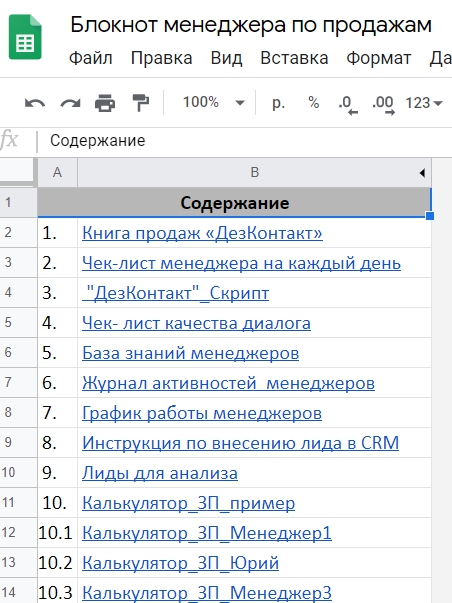Image resolution: width=452 pixels, height=603 pixels.
Task: Open link Журнал активностей менеджеров
Action: coord(228,383)
